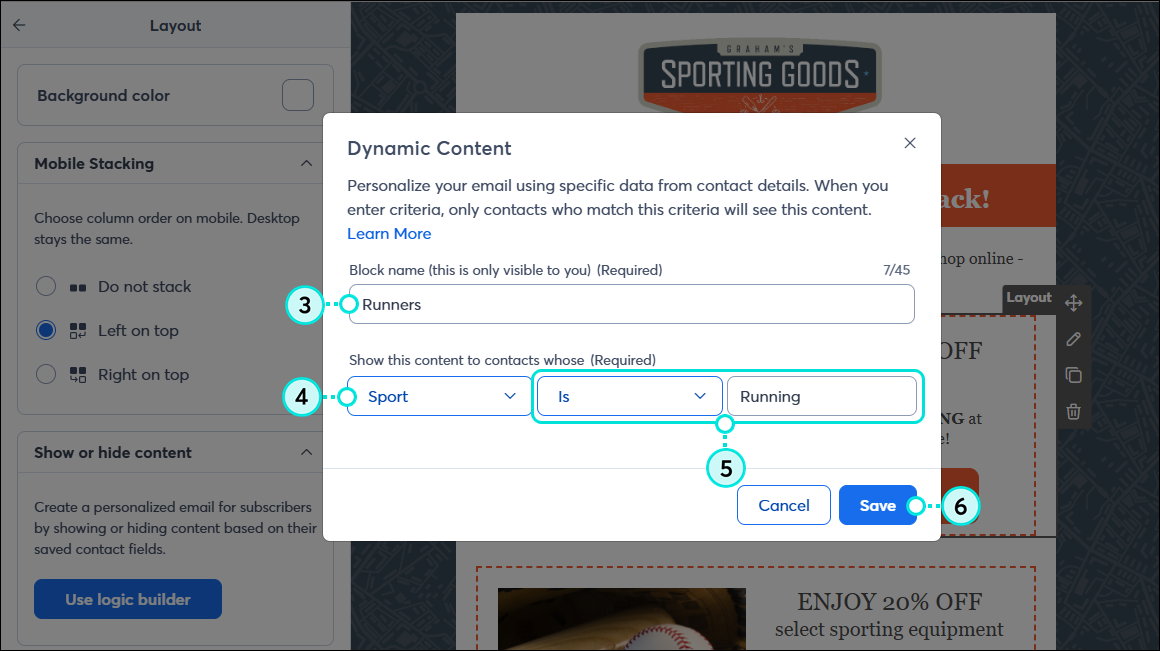Select the Do not stack radio button
This screenshot has height=651, width=1160.
point(46,286)
